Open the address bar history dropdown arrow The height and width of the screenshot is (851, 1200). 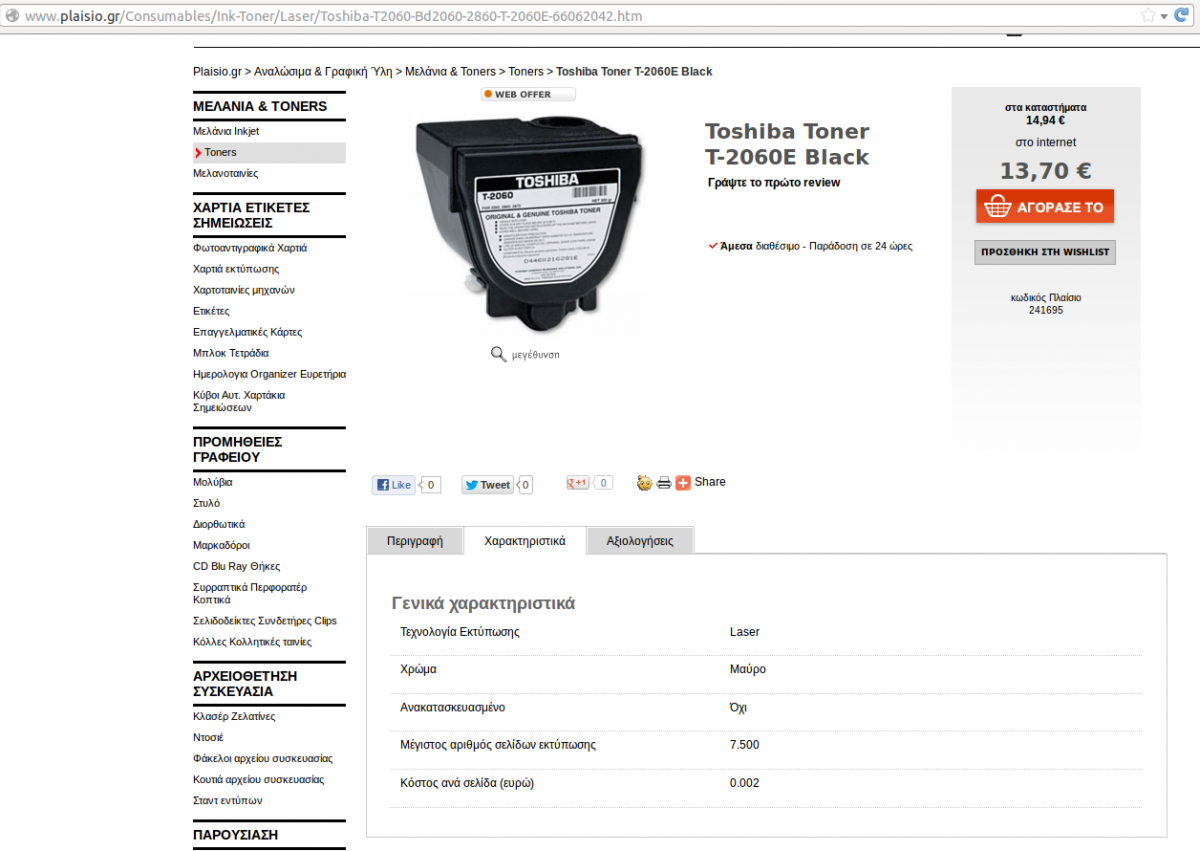(x=1166, y=16)
